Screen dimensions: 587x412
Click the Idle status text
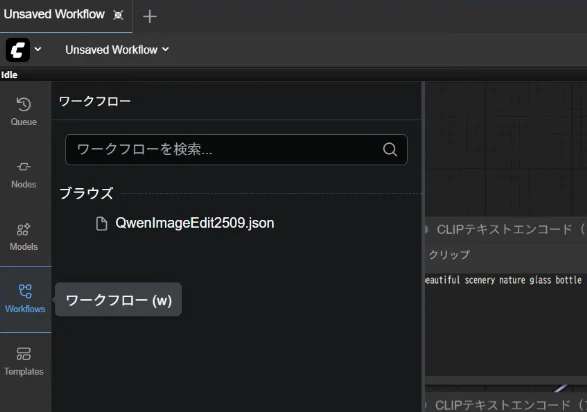click(9, 75)
